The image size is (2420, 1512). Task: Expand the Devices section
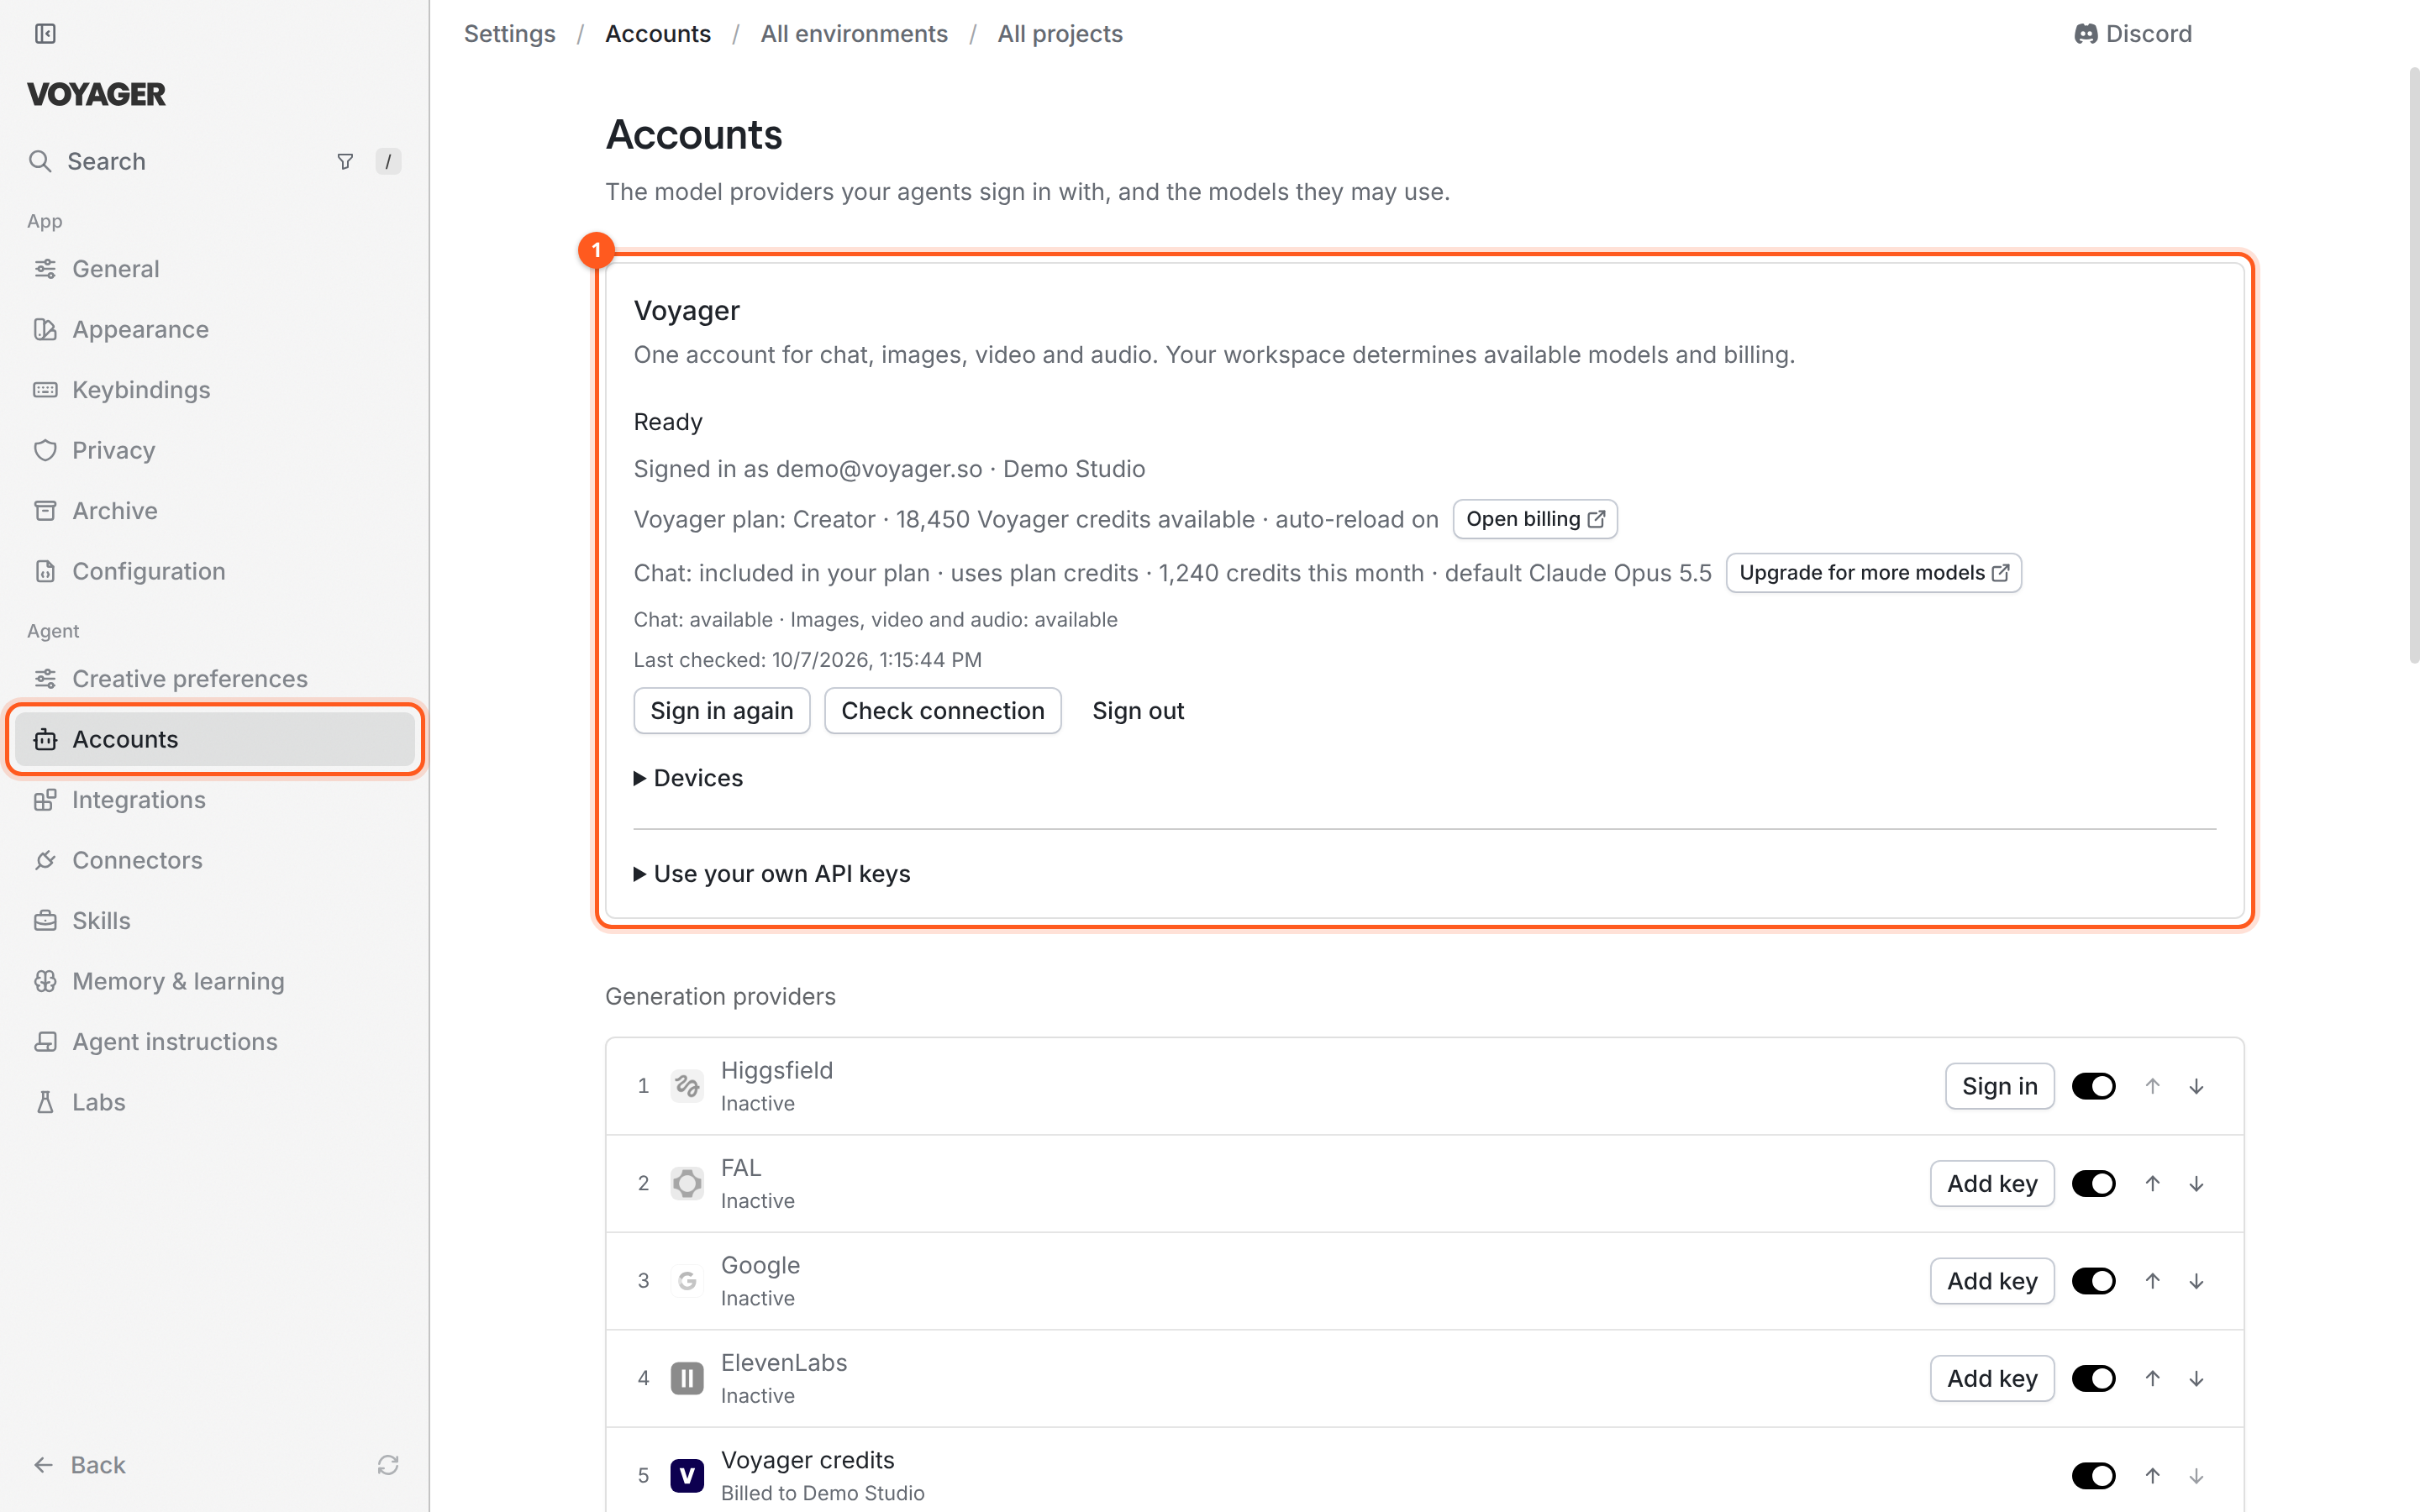[x=688, y=778]
